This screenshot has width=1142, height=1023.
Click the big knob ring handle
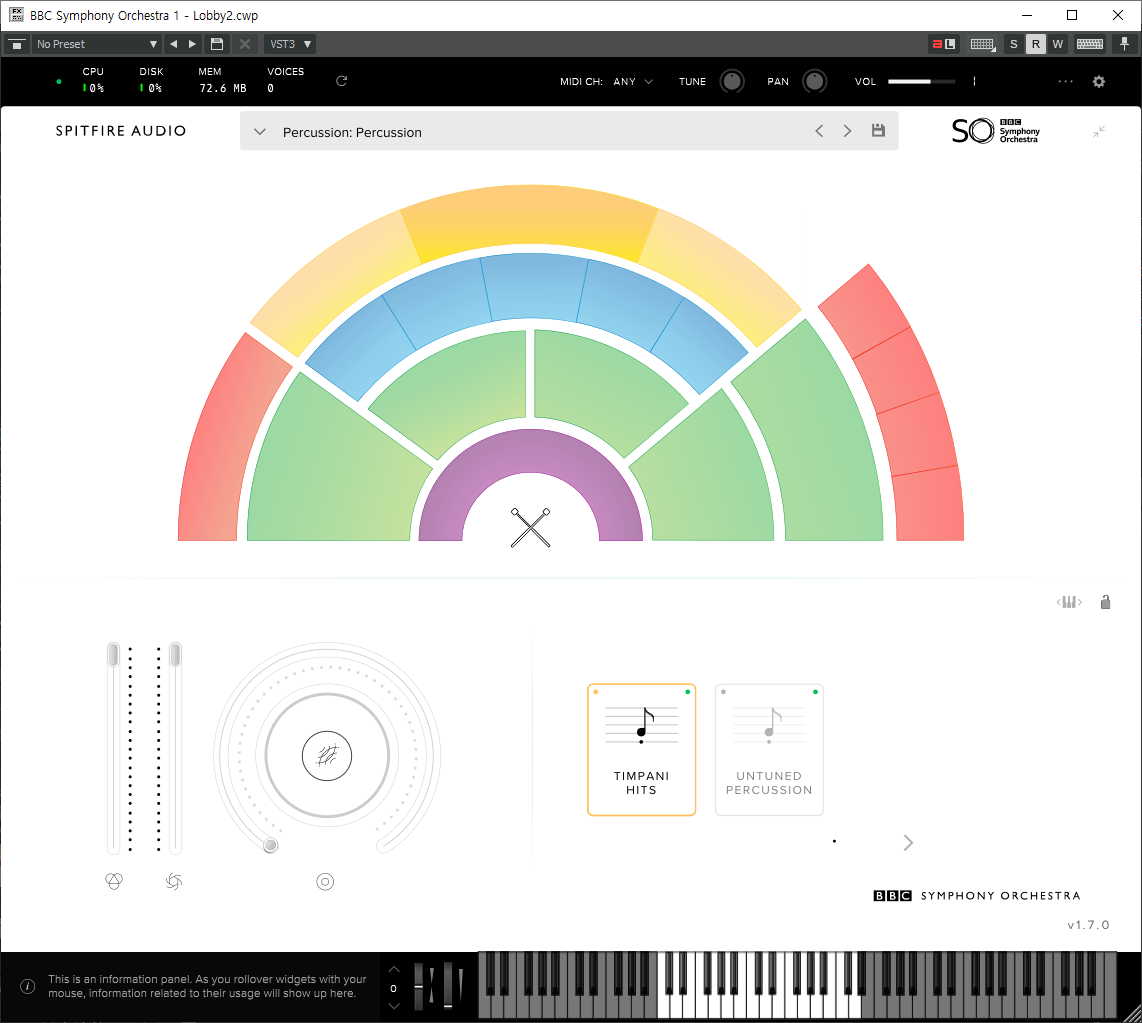click(271, 845)
